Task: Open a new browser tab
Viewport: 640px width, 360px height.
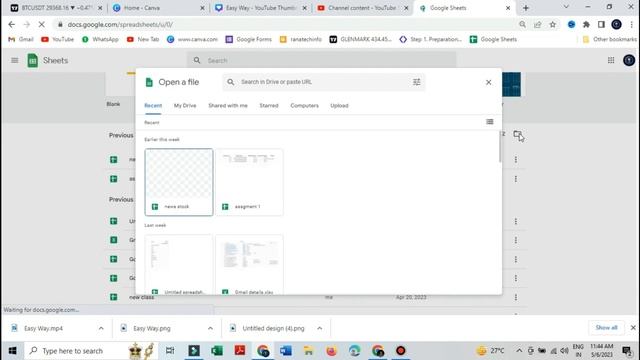Action: [x=526, y=8]
